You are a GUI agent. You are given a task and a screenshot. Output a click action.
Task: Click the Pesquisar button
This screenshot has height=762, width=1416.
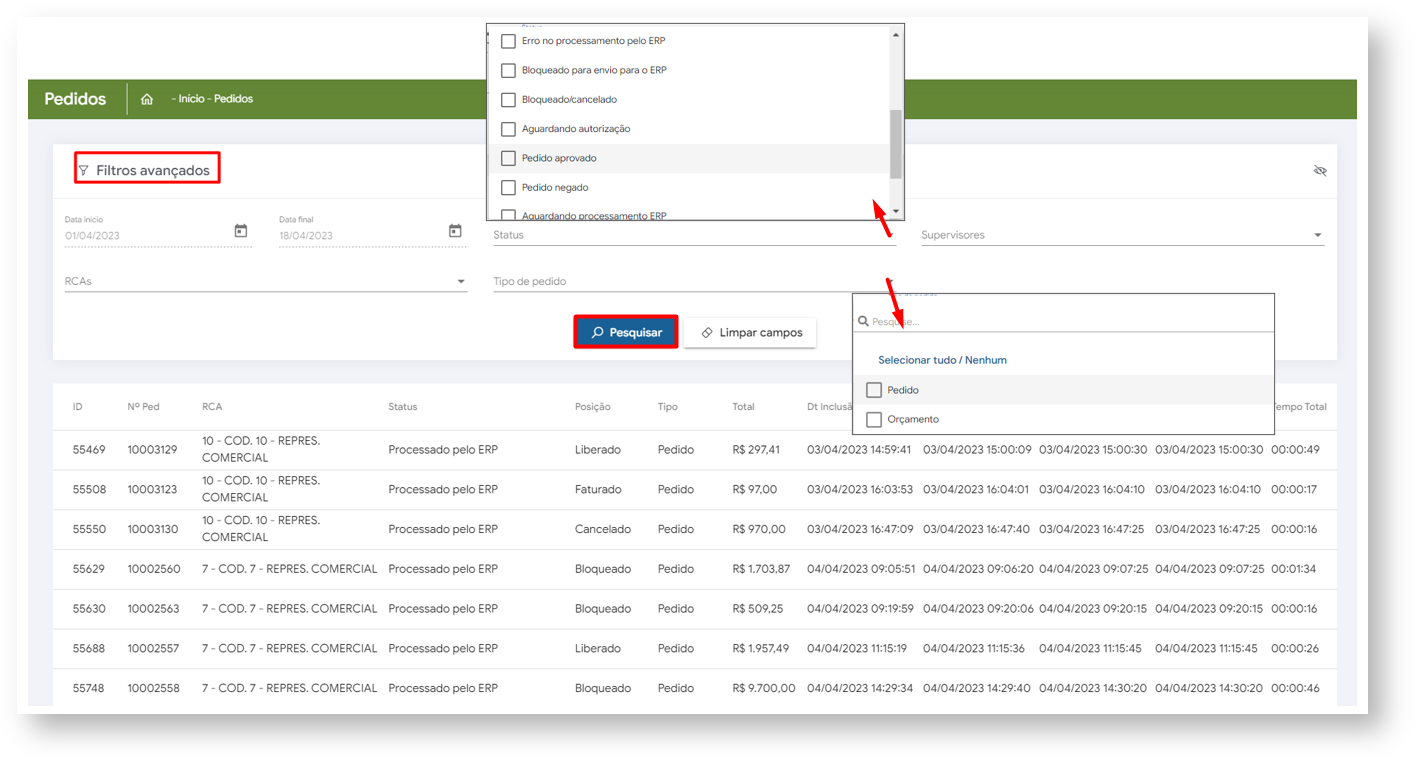click(x=626, y=332)
